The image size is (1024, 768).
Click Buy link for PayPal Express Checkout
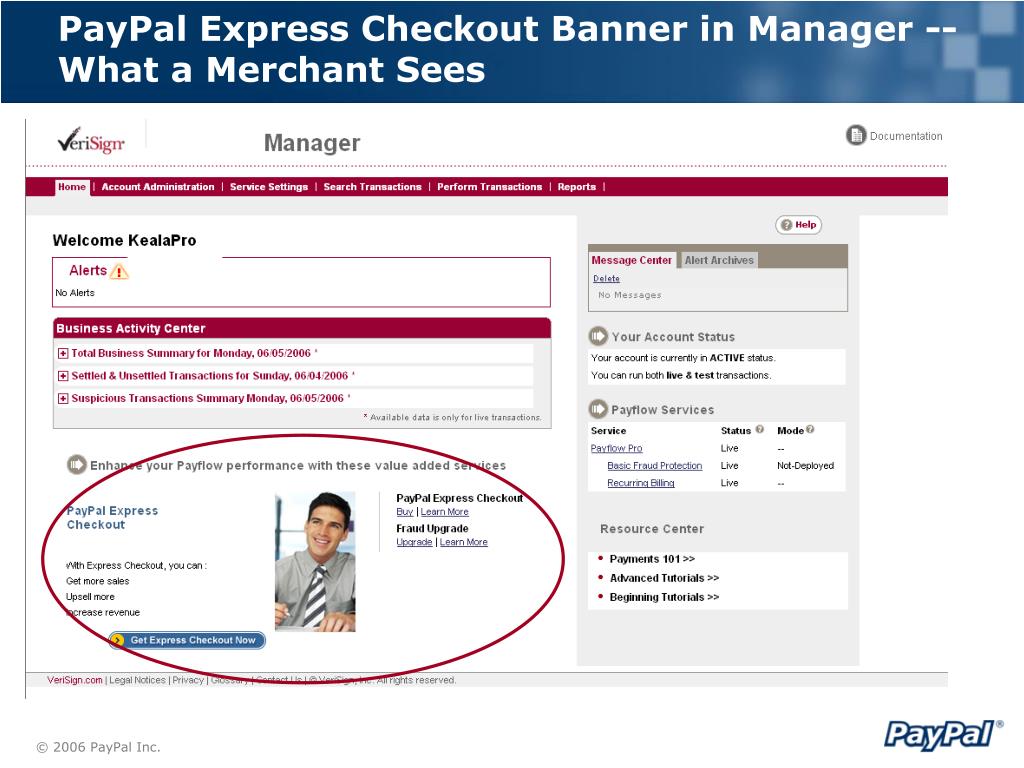point(404,512)
